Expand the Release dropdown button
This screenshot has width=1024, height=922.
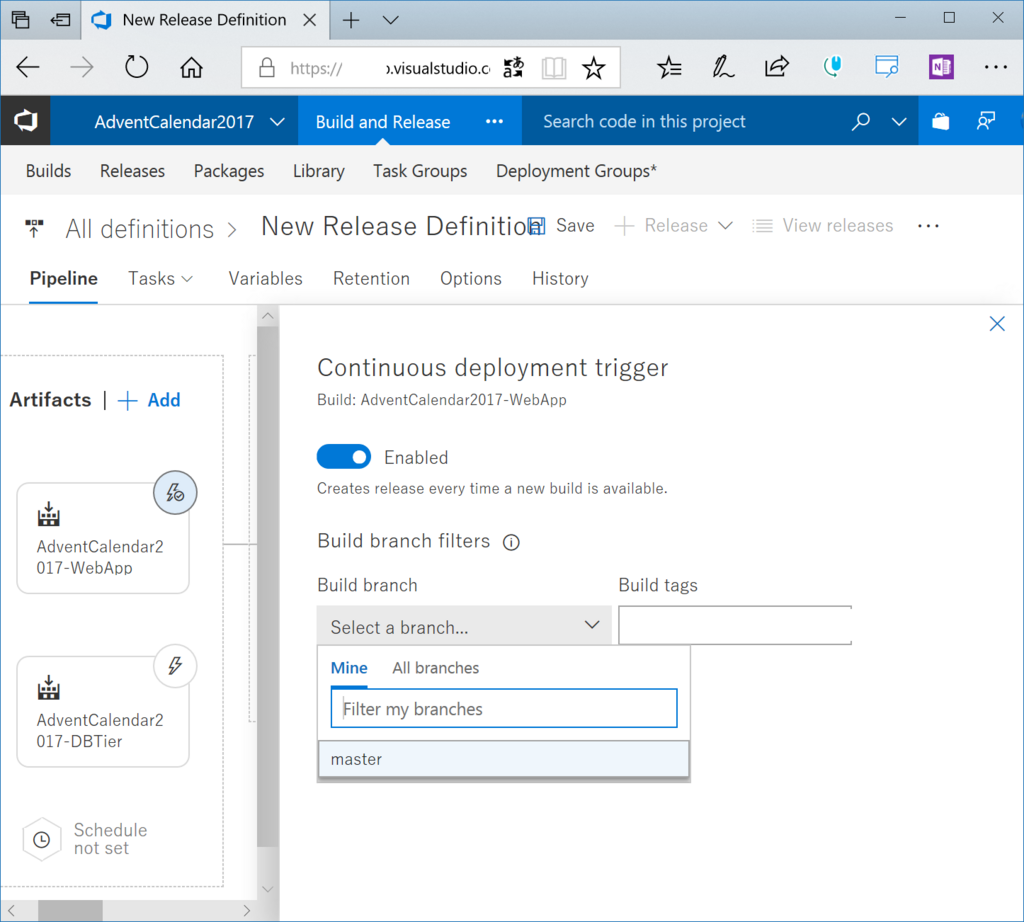coord(725,226)
